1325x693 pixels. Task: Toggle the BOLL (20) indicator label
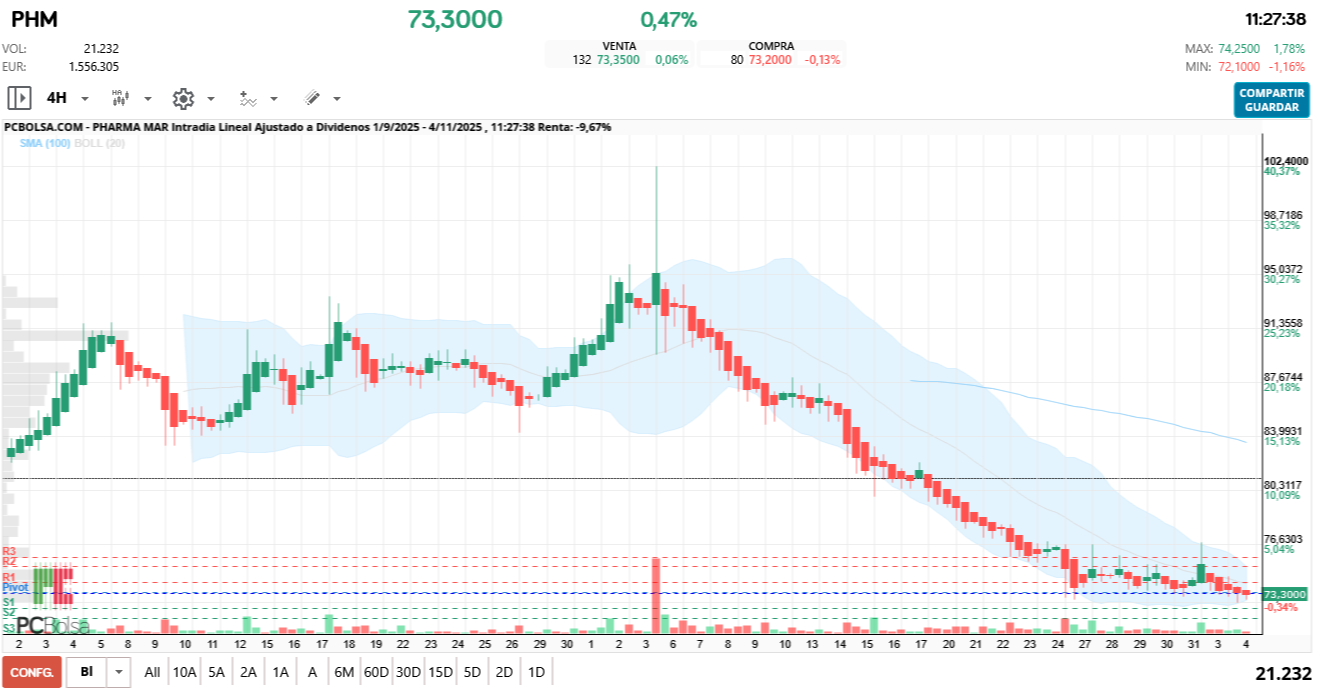[x=113, y=144]
